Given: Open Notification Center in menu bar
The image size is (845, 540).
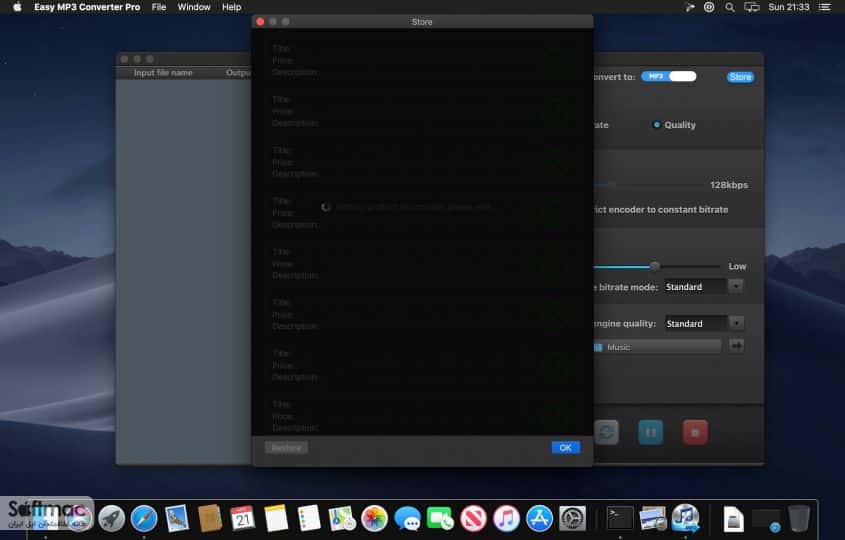Looking at the screenshot, I should [825, 7].
